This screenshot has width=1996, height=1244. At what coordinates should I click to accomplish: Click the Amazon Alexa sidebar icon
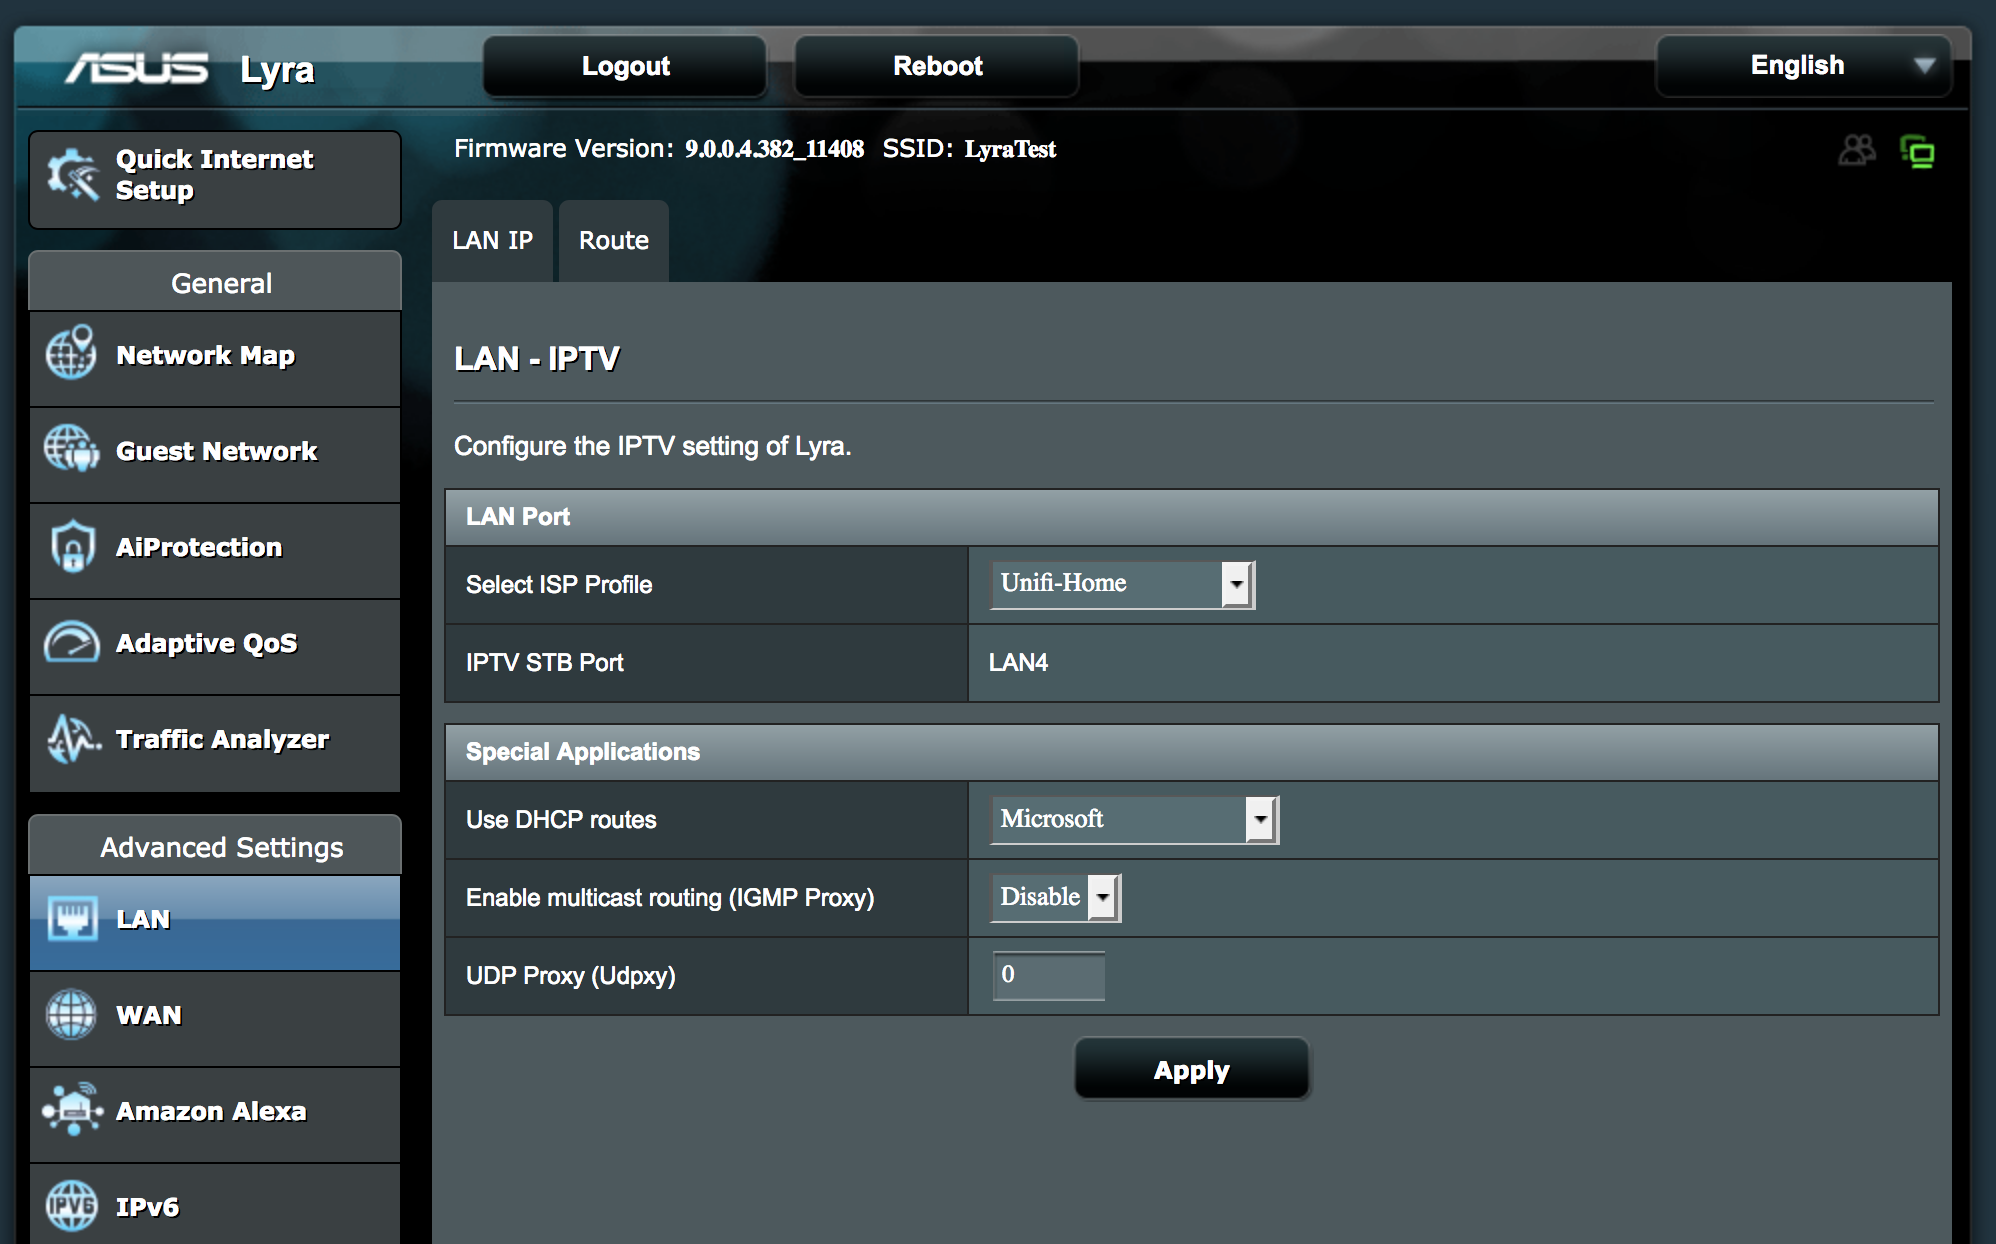pos(72,1109)
